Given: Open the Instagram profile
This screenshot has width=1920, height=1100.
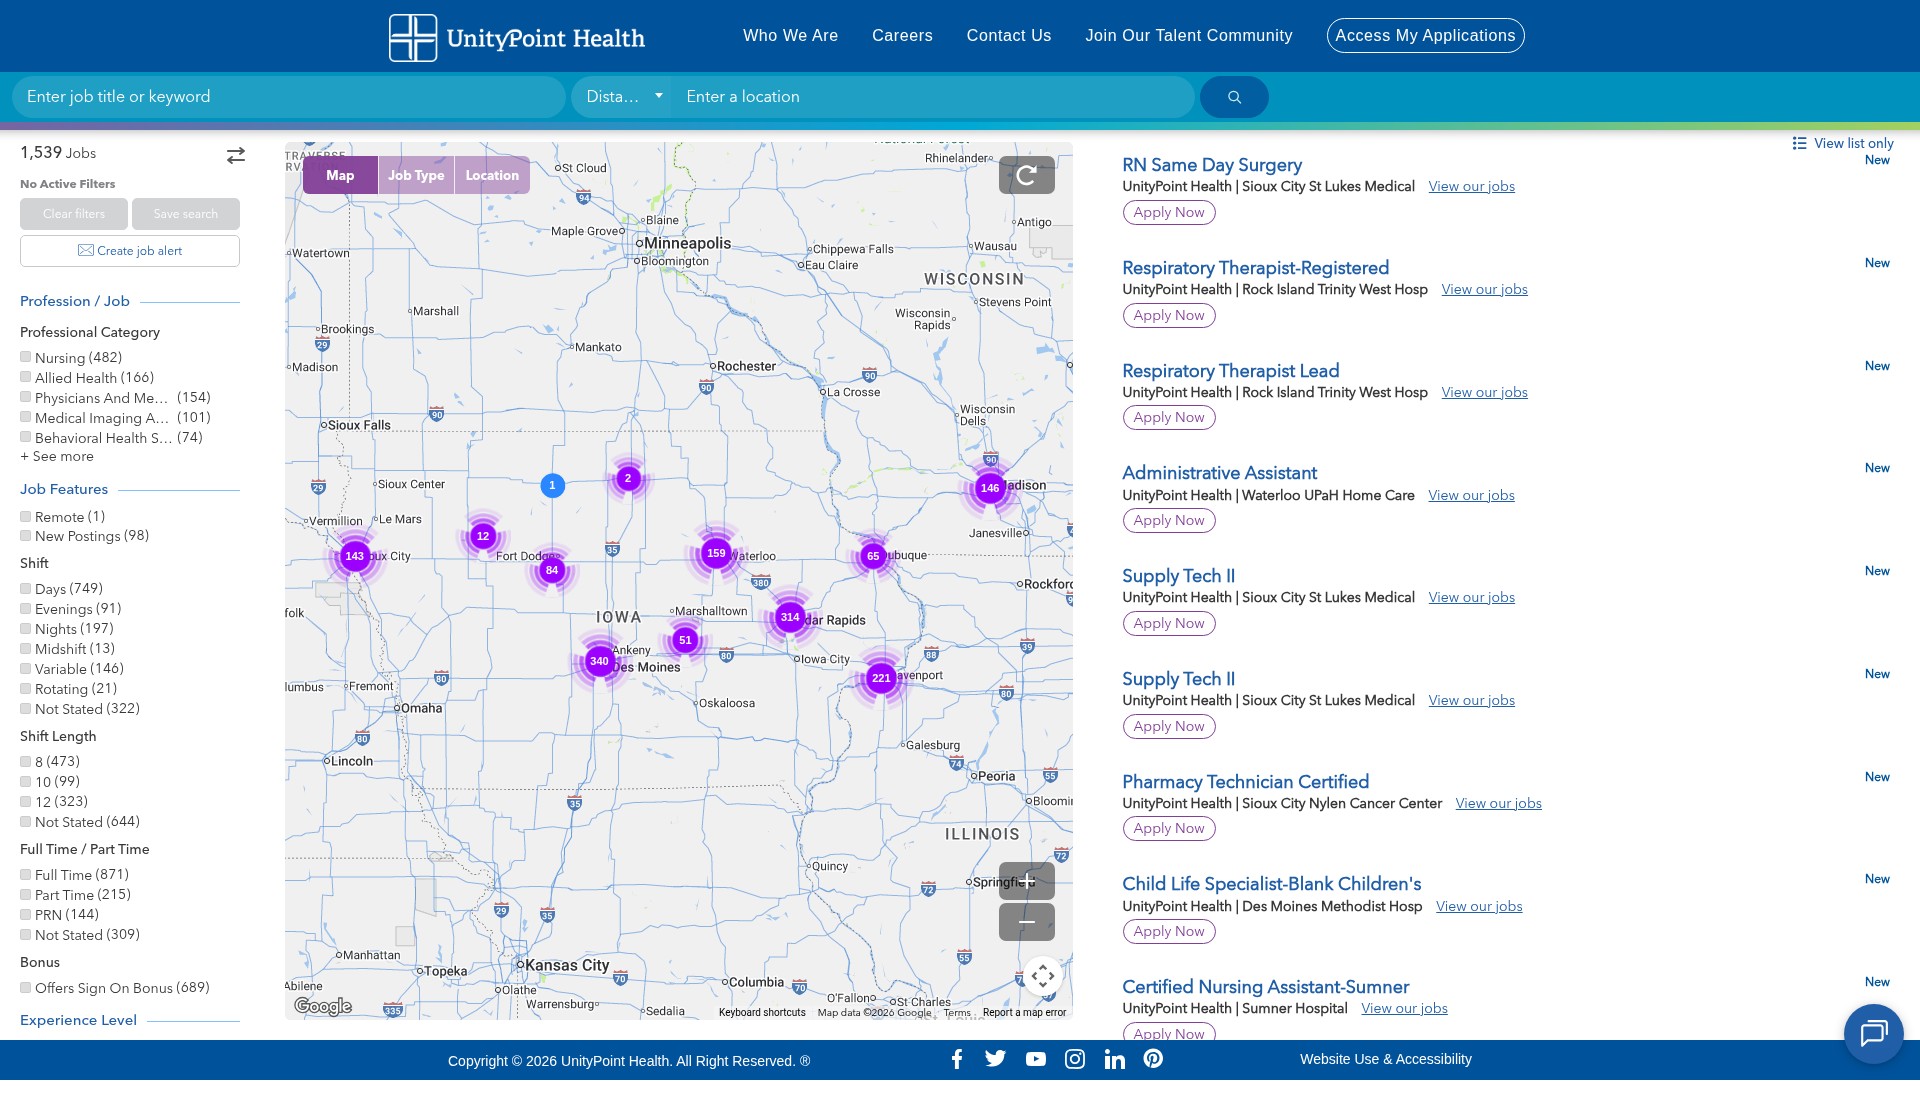Looking at the screenshot, I should (x=1075, y=1059).
